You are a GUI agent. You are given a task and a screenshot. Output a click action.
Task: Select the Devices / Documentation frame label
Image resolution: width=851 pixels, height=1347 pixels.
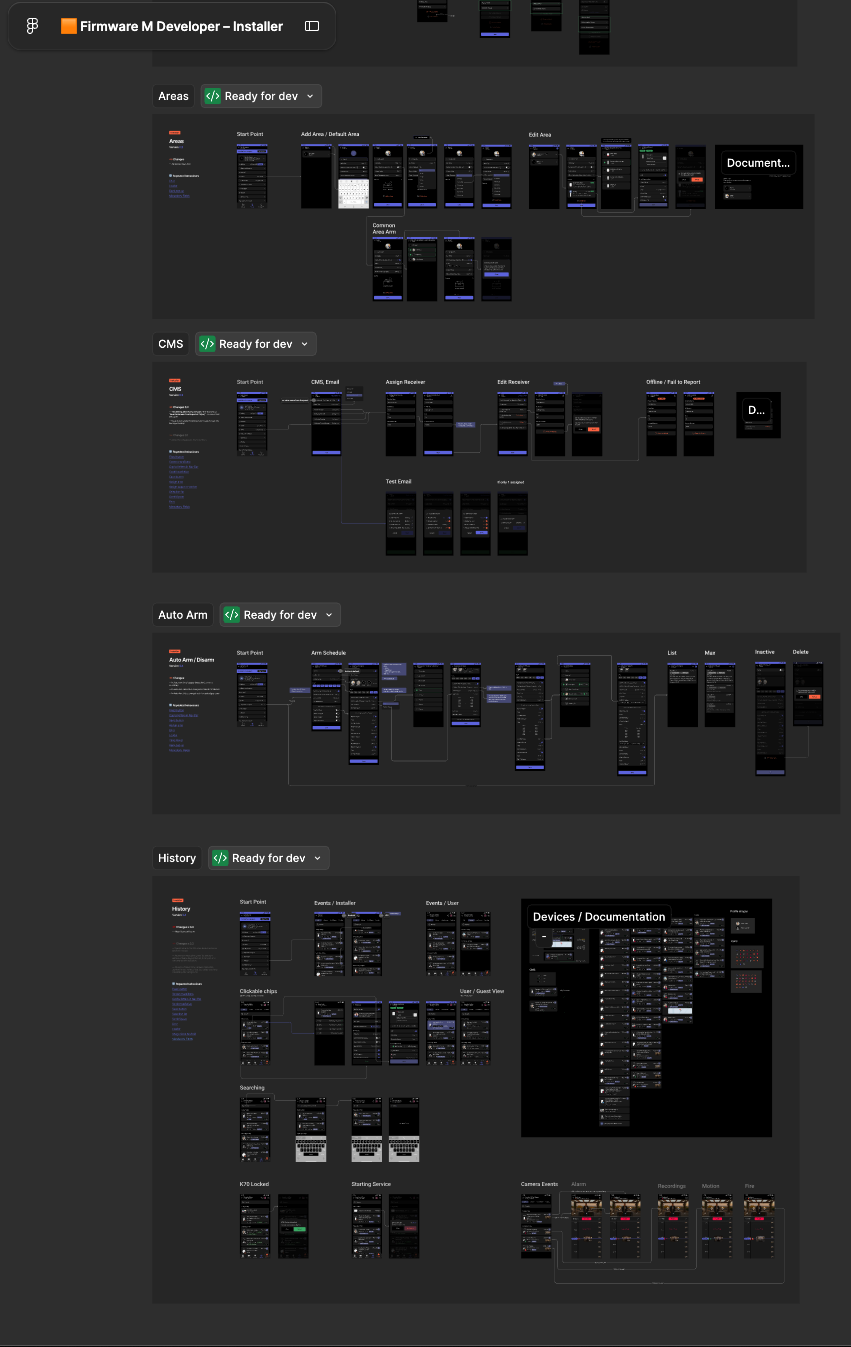tap(599, 917)
